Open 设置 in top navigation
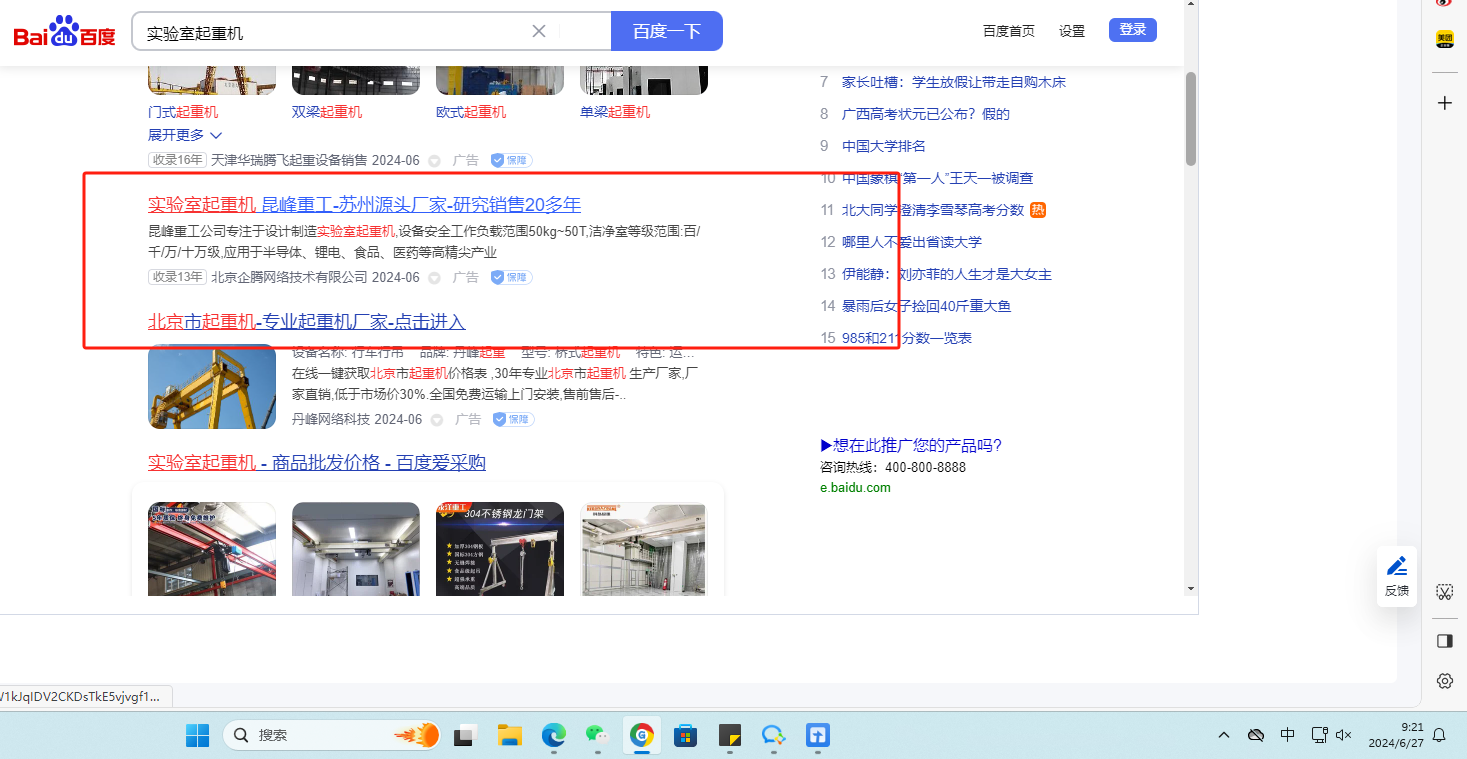Viewport: 1467px width, 759px height. pyautogui.click(x=1072, y=31)
